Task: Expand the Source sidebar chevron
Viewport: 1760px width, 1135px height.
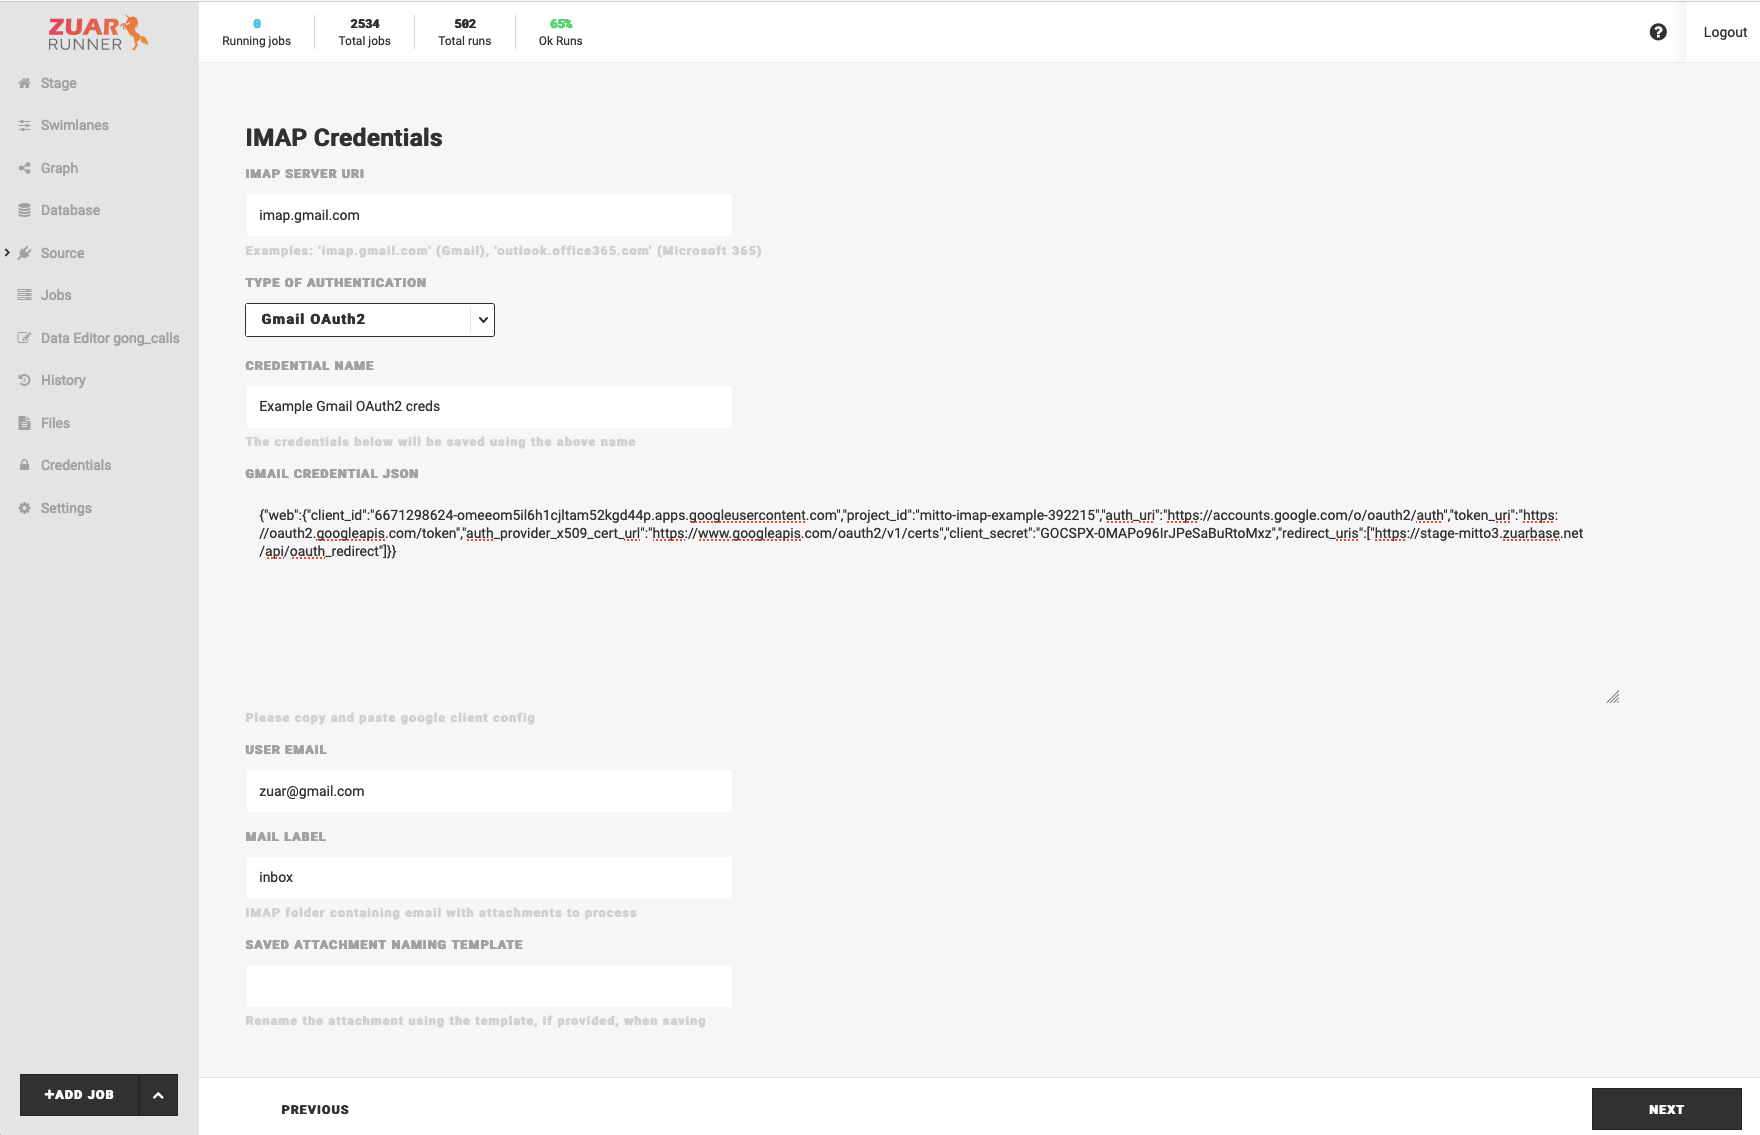Action: coord(7,253)
